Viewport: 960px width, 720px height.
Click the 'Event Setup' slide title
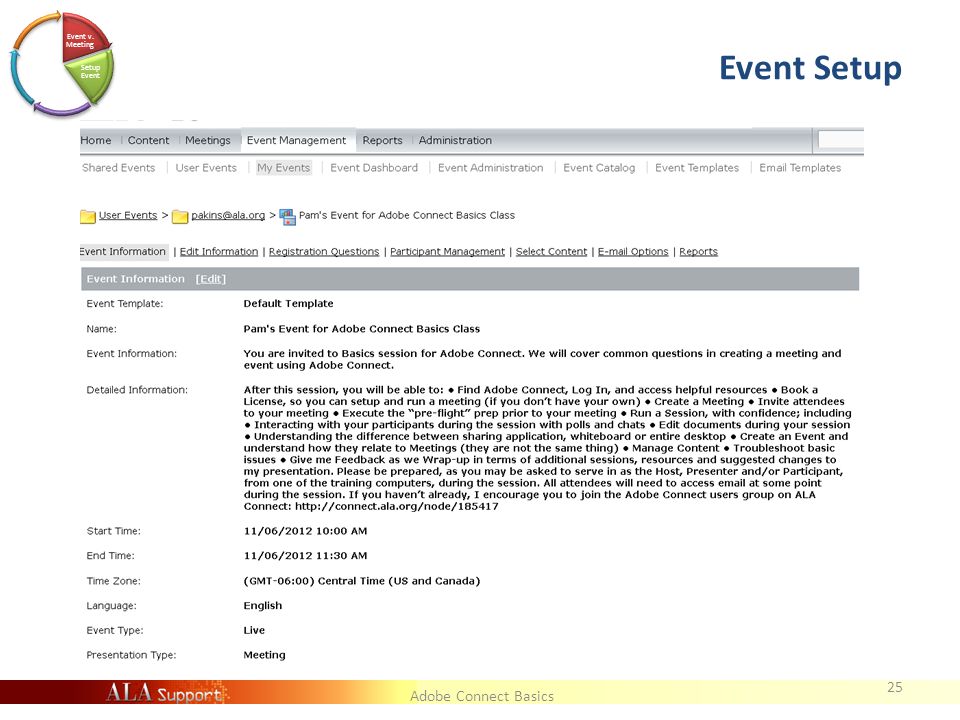(810, 69)
